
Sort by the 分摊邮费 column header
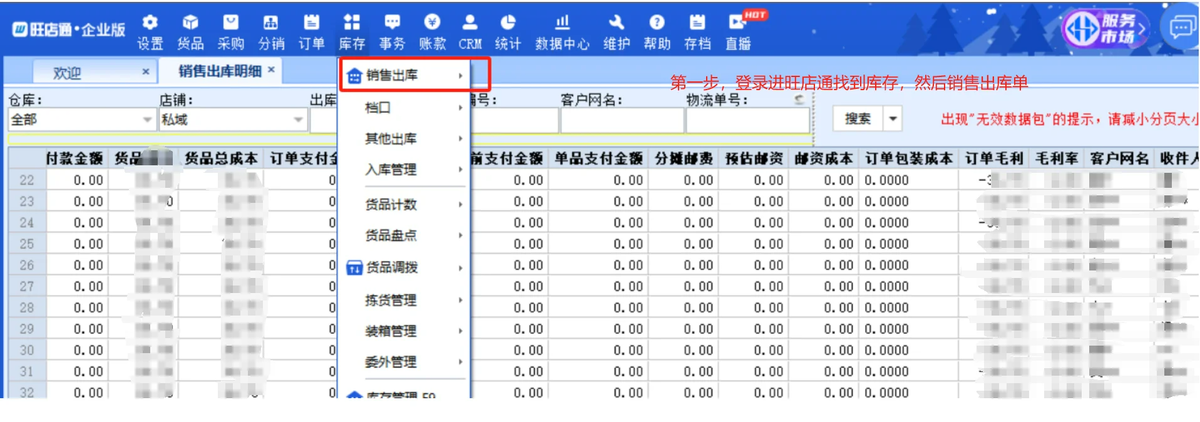684,158
